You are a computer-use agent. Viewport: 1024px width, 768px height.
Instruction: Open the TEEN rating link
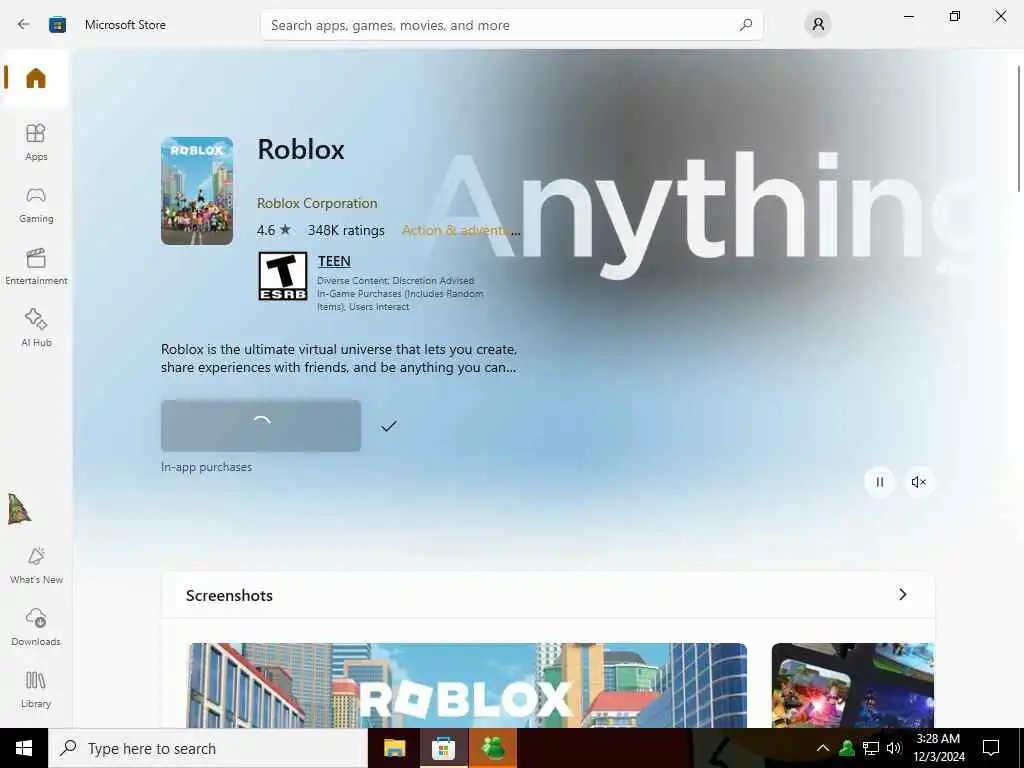pos(334,261)
